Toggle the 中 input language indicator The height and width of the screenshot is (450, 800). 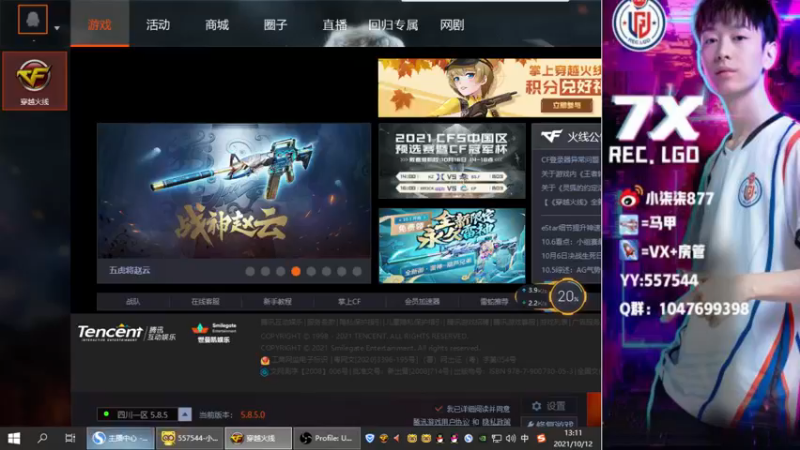coord(525,438)
